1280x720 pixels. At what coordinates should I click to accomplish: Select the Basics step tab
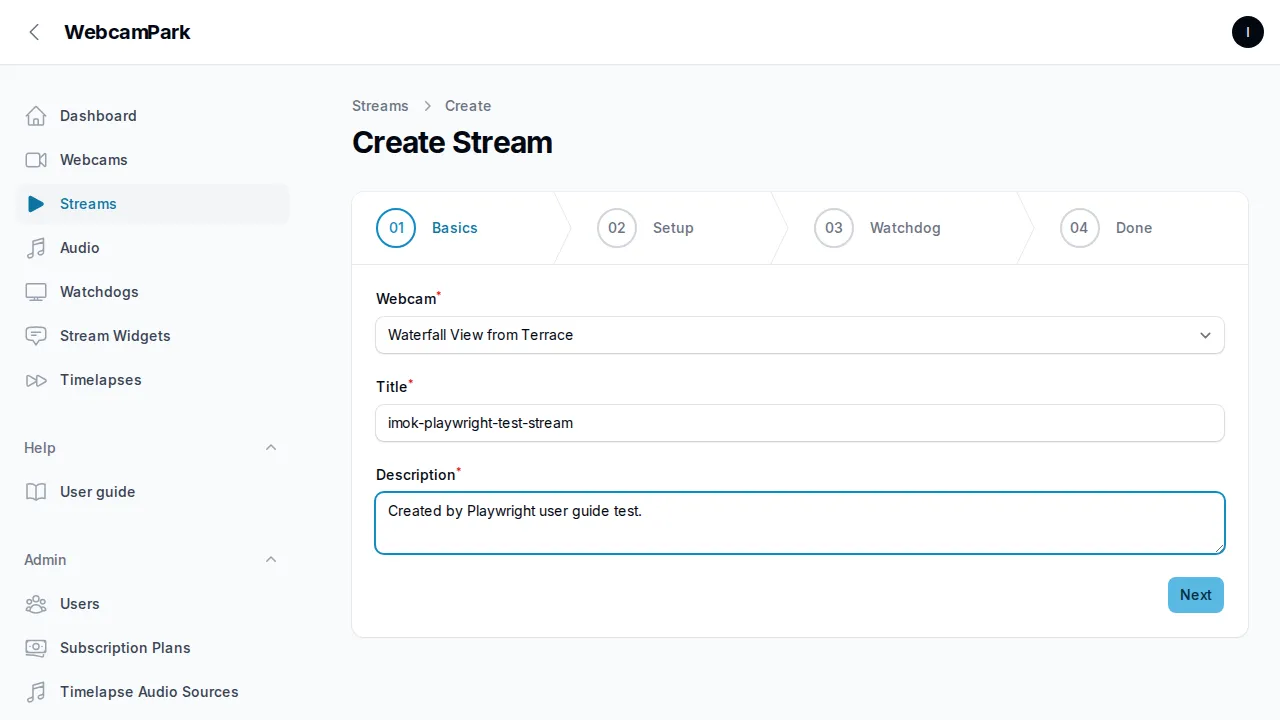point(455,228)
